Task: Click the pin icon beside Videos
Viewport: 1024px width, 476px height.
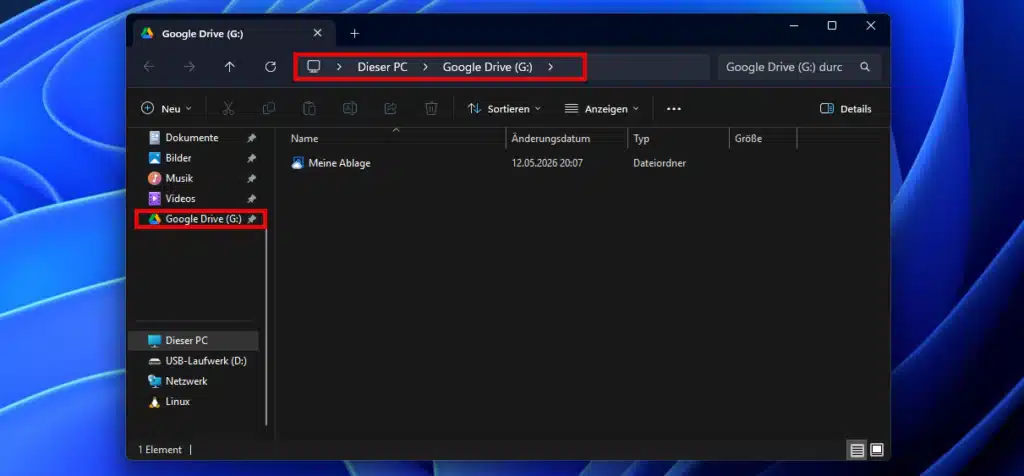Action: coord(251,199)
